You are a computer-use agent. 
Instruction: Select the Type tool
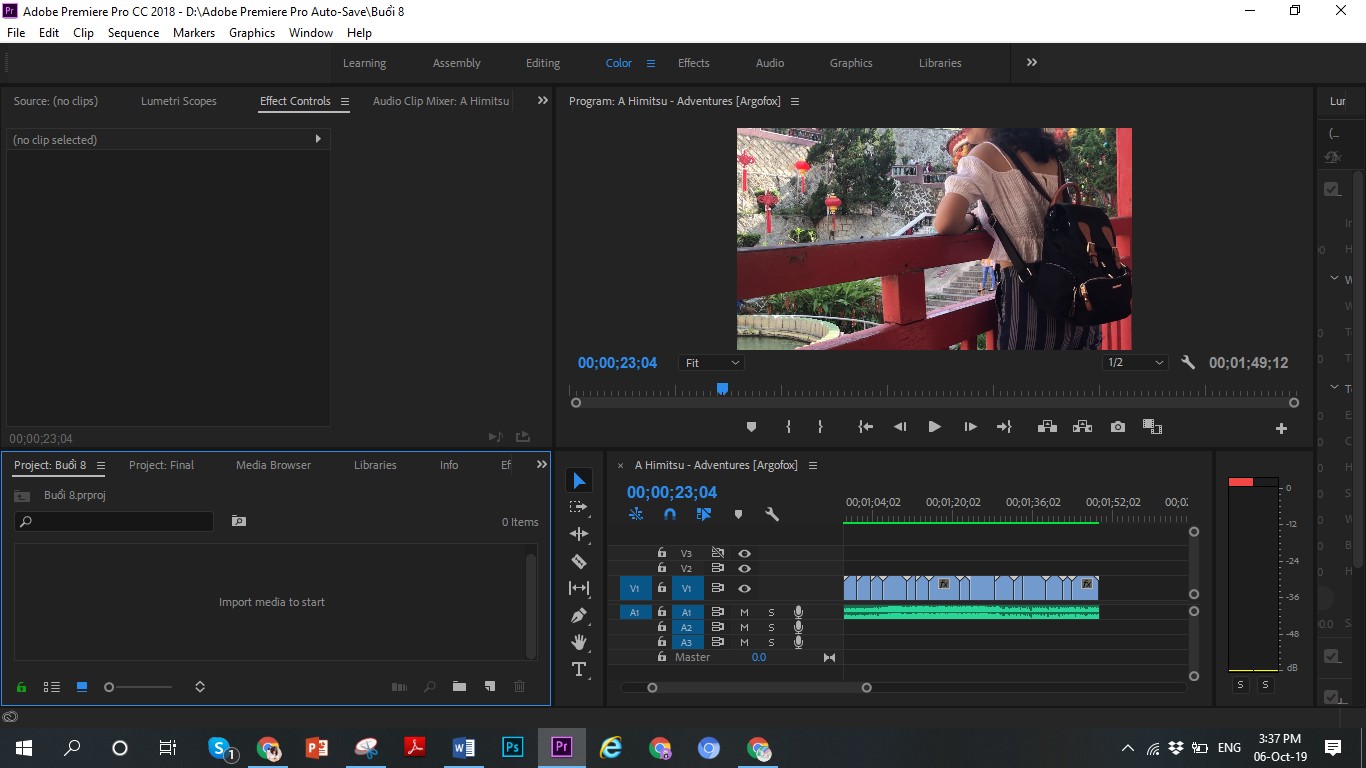point(579,669)
